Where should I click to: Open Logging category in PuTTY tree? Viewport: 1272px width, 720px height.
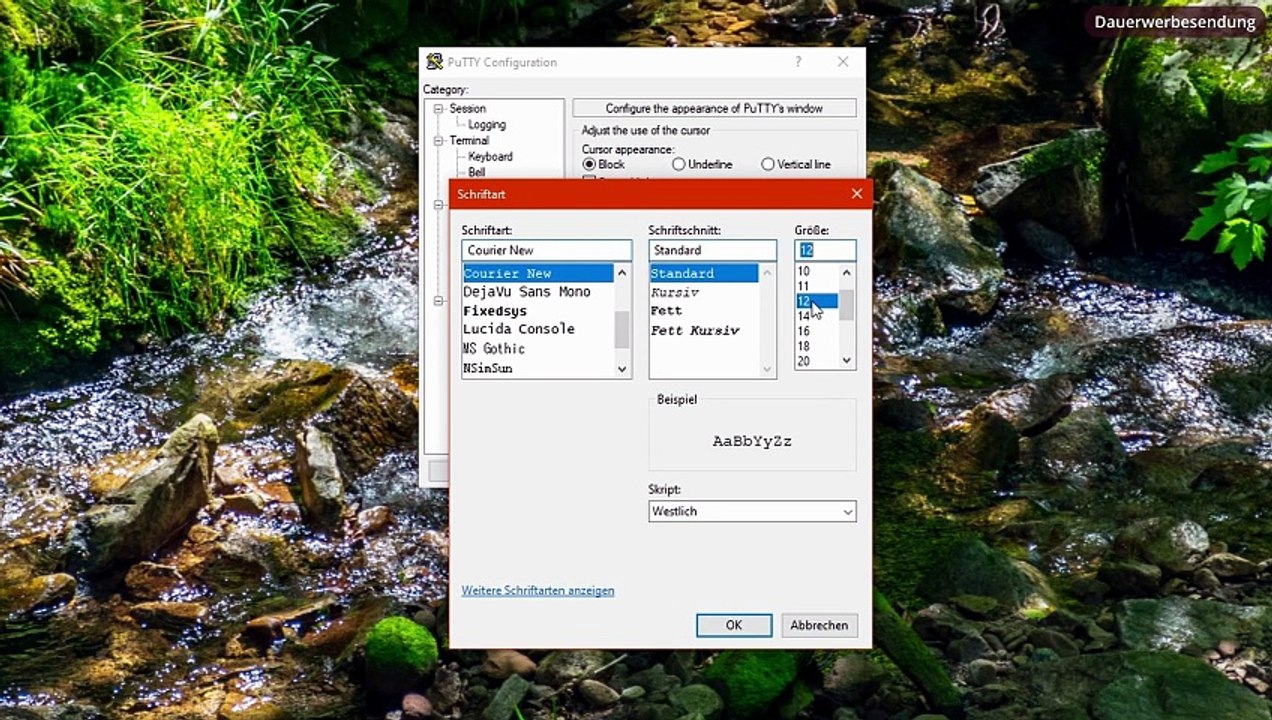coord(487,125)
